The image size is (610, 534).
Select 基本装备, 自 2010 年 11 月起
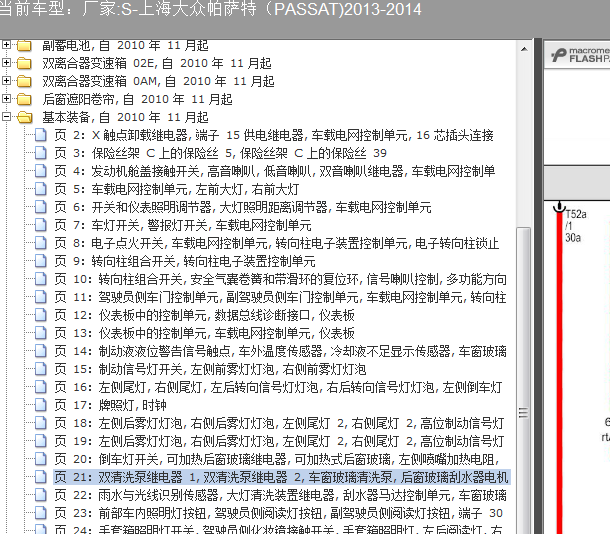click(x=125, y=117)
